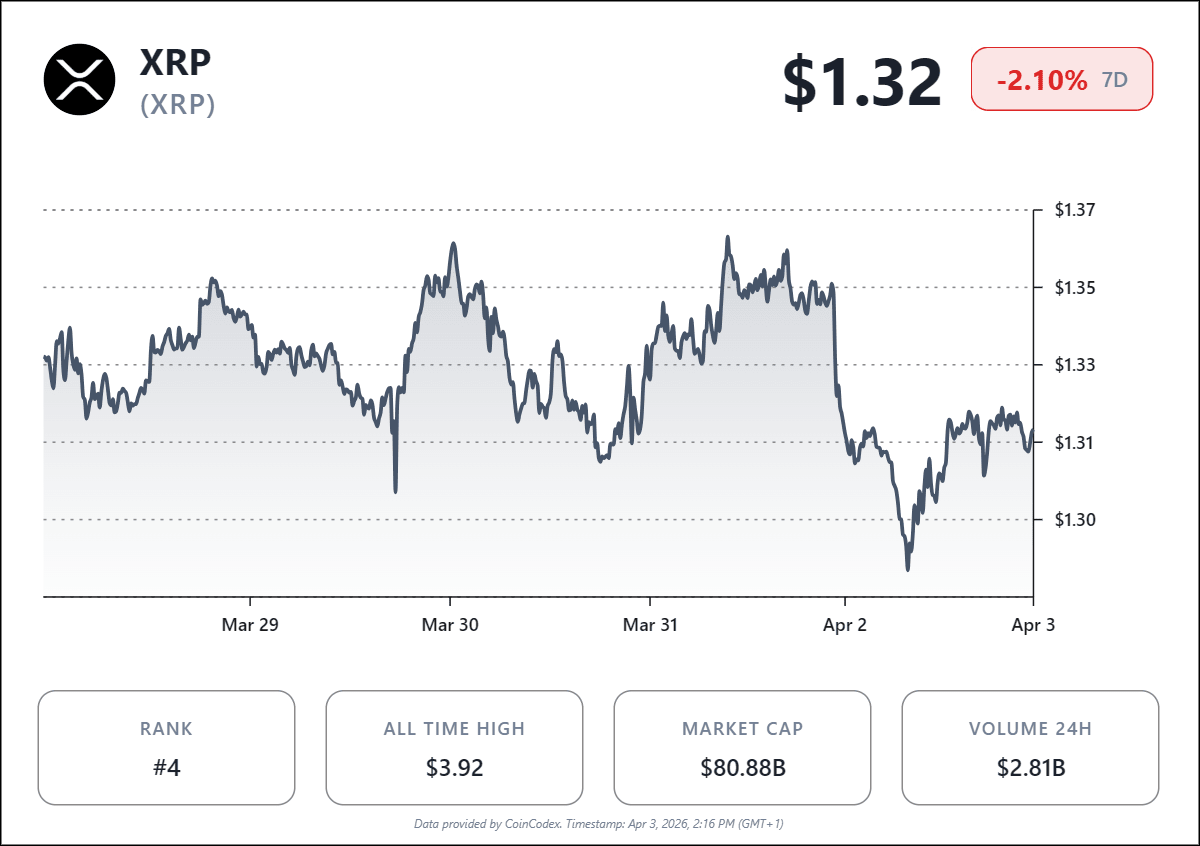Click the $1.33 price axis label
The width and height of the screenshot is (1200, 846).
coord(1075,365)
